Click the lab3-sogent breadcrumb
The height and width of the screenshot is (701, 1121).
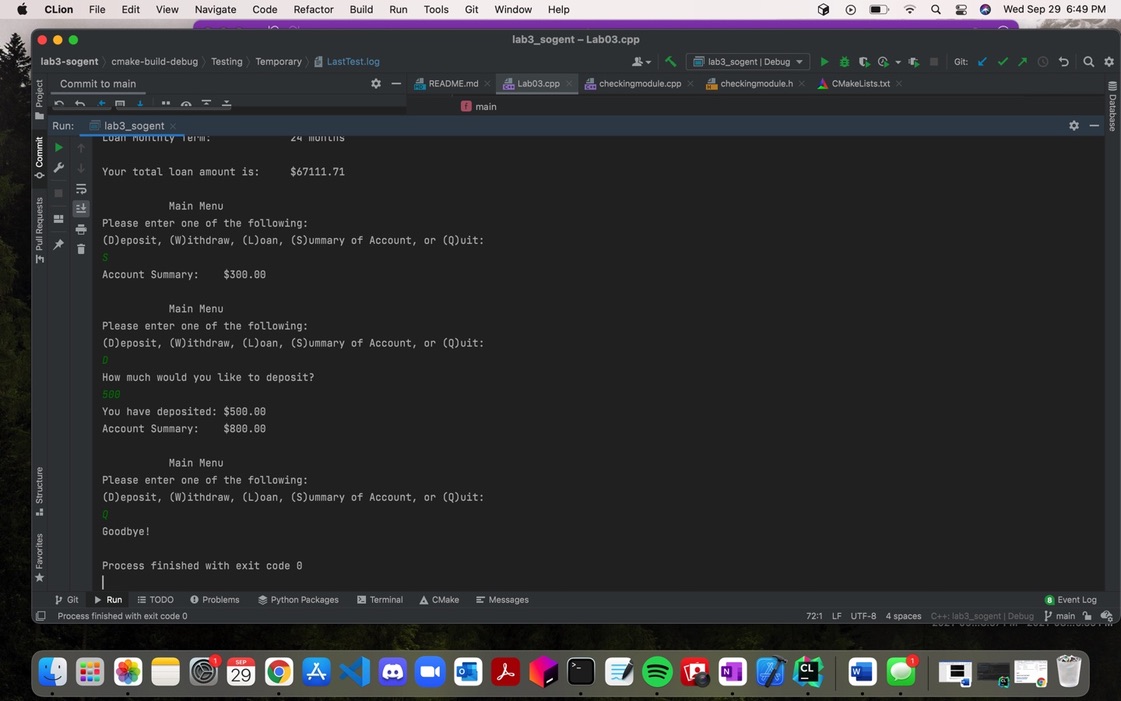pyautogui.click(x=69, y=61)
